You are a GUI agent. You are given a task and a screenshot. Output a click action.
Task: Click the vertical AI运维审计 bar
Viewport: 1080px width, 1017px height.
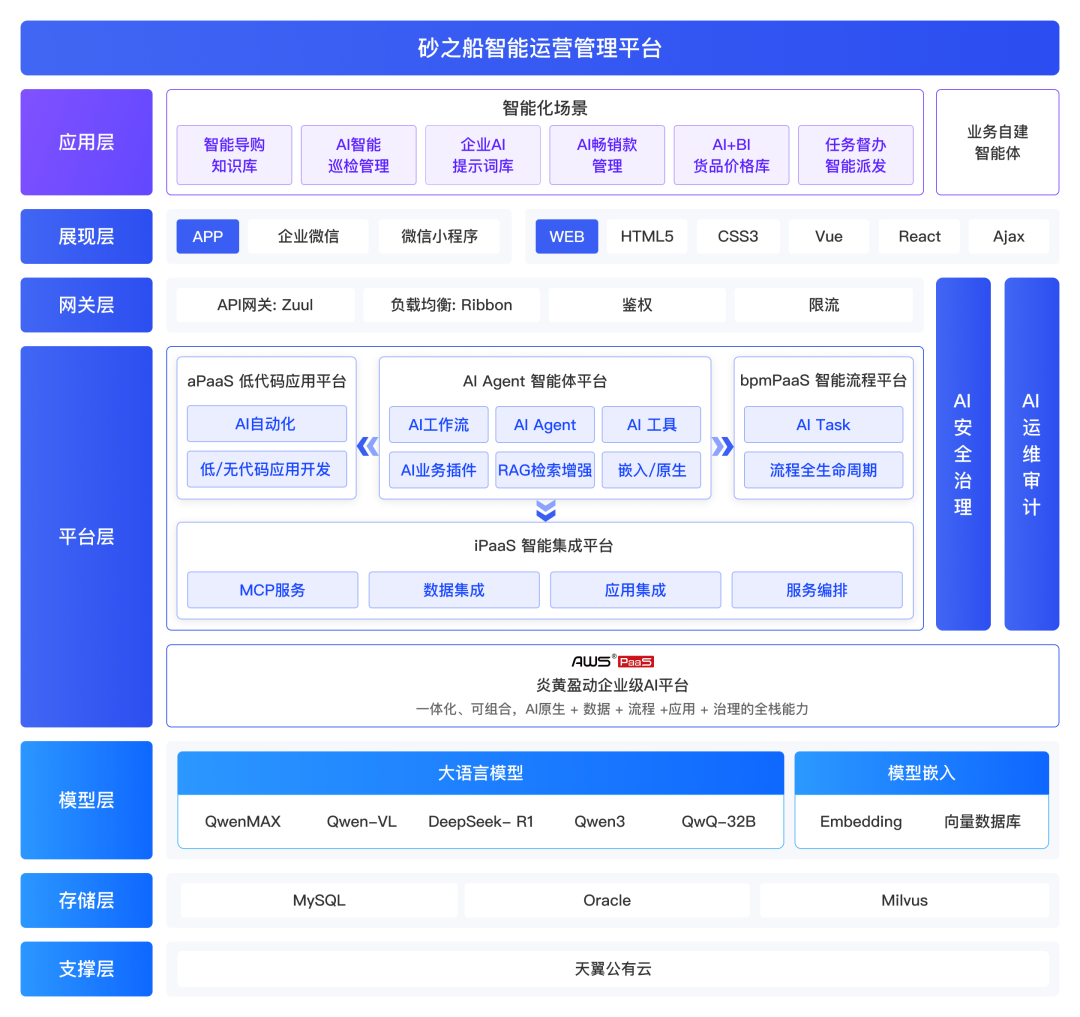click(1032, 454)
